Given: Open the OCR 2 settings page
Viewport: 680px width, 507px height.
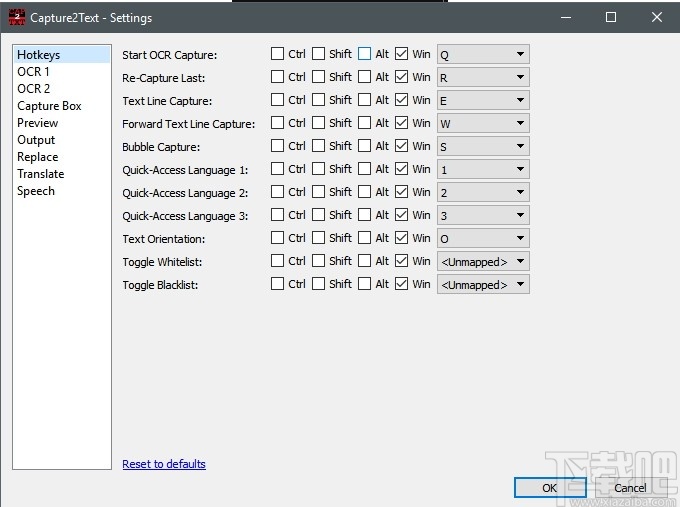Looking at the screenshot, I should click(62, 88).
